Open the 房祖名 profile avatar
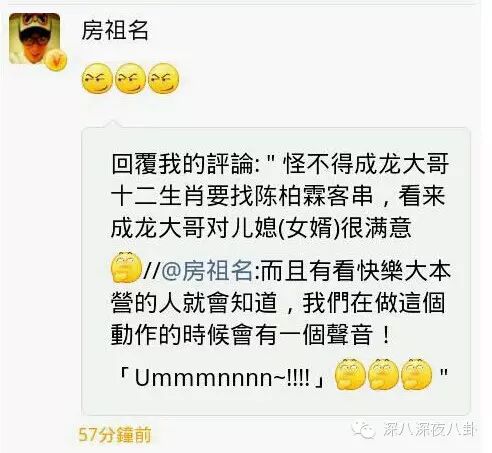 click(34, 39)
